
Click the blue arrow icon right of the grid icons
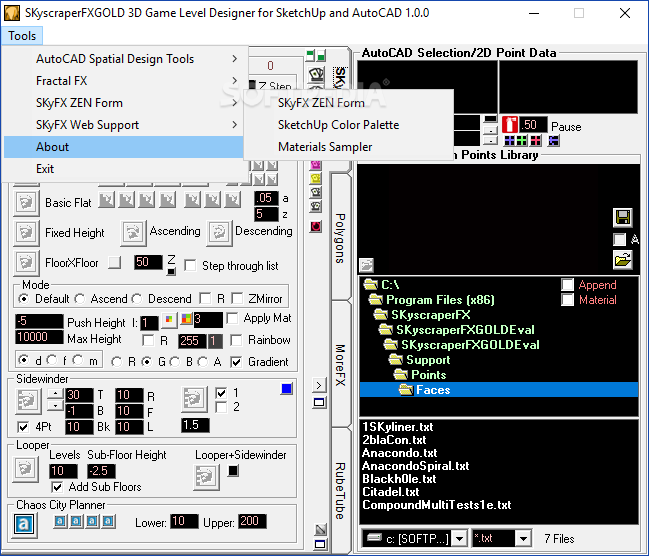coord(554,141)
